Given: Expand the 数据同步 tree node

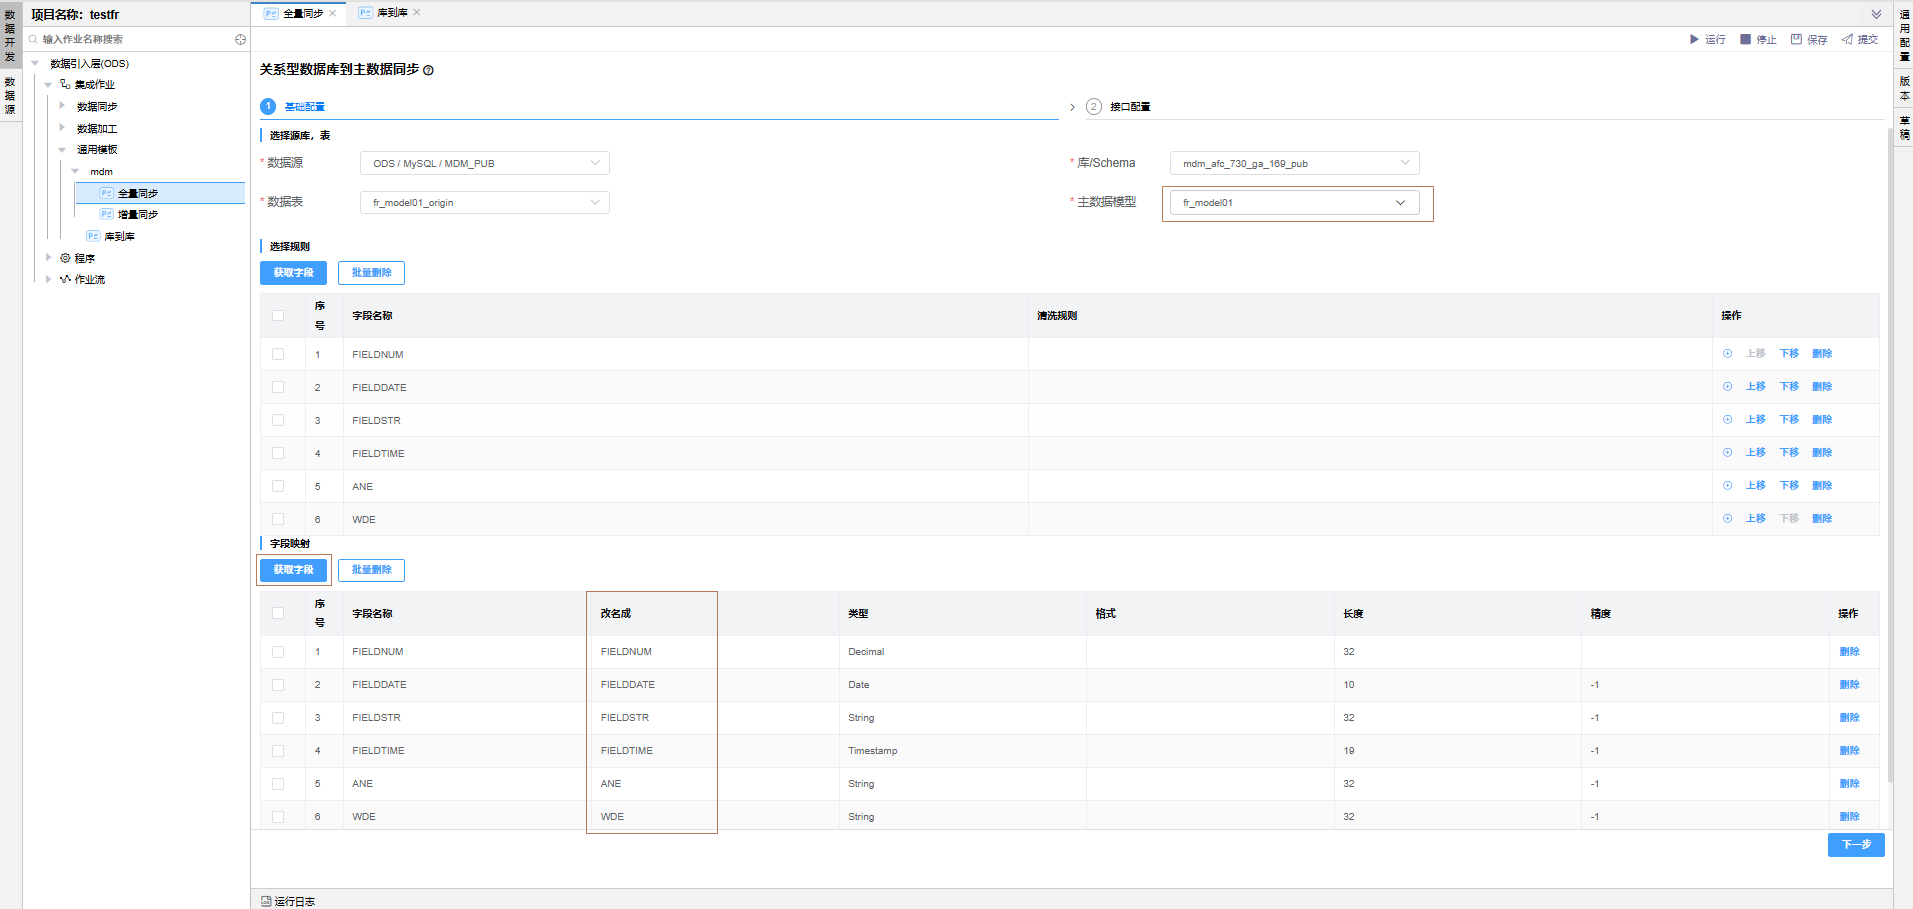Looking at the screenshot, I should pos(62,106).
